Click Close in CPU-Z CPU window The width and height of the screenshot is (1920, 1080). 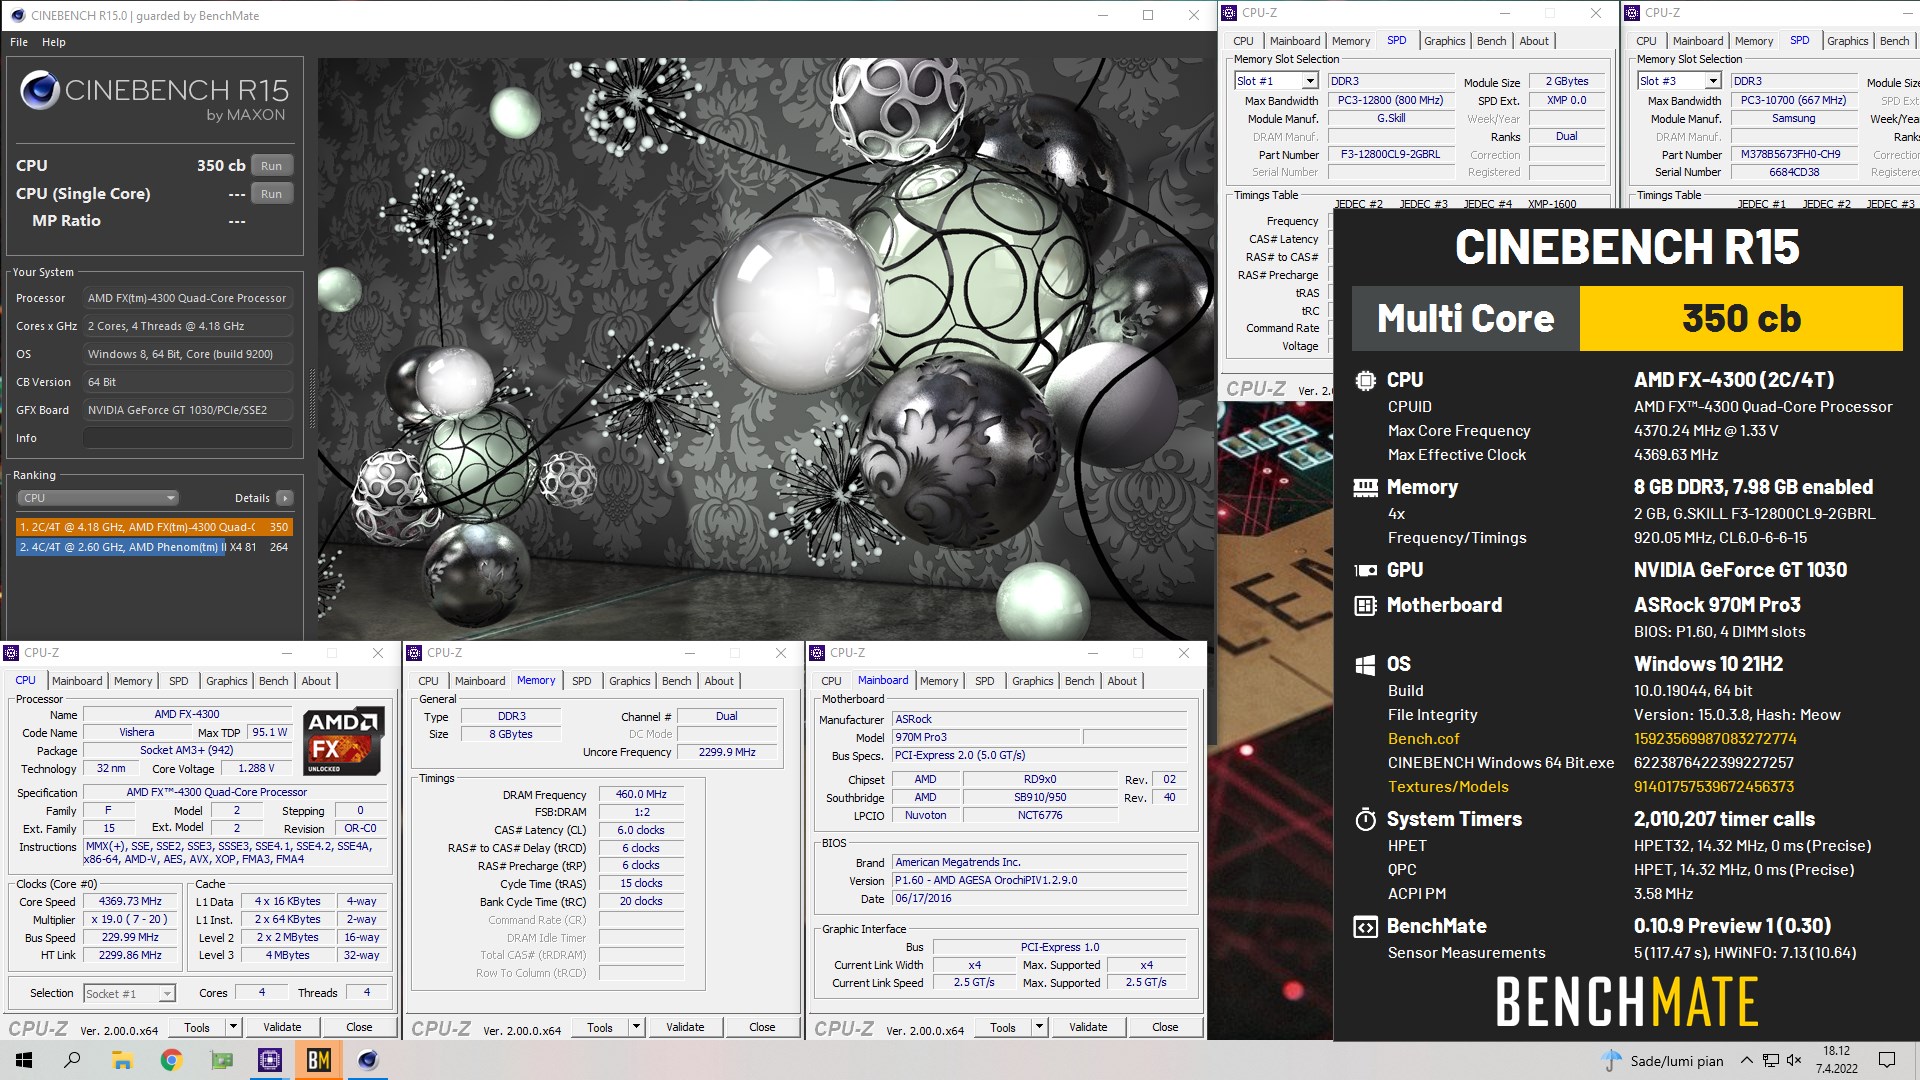pyautogui.click(x=359, y=1027)
